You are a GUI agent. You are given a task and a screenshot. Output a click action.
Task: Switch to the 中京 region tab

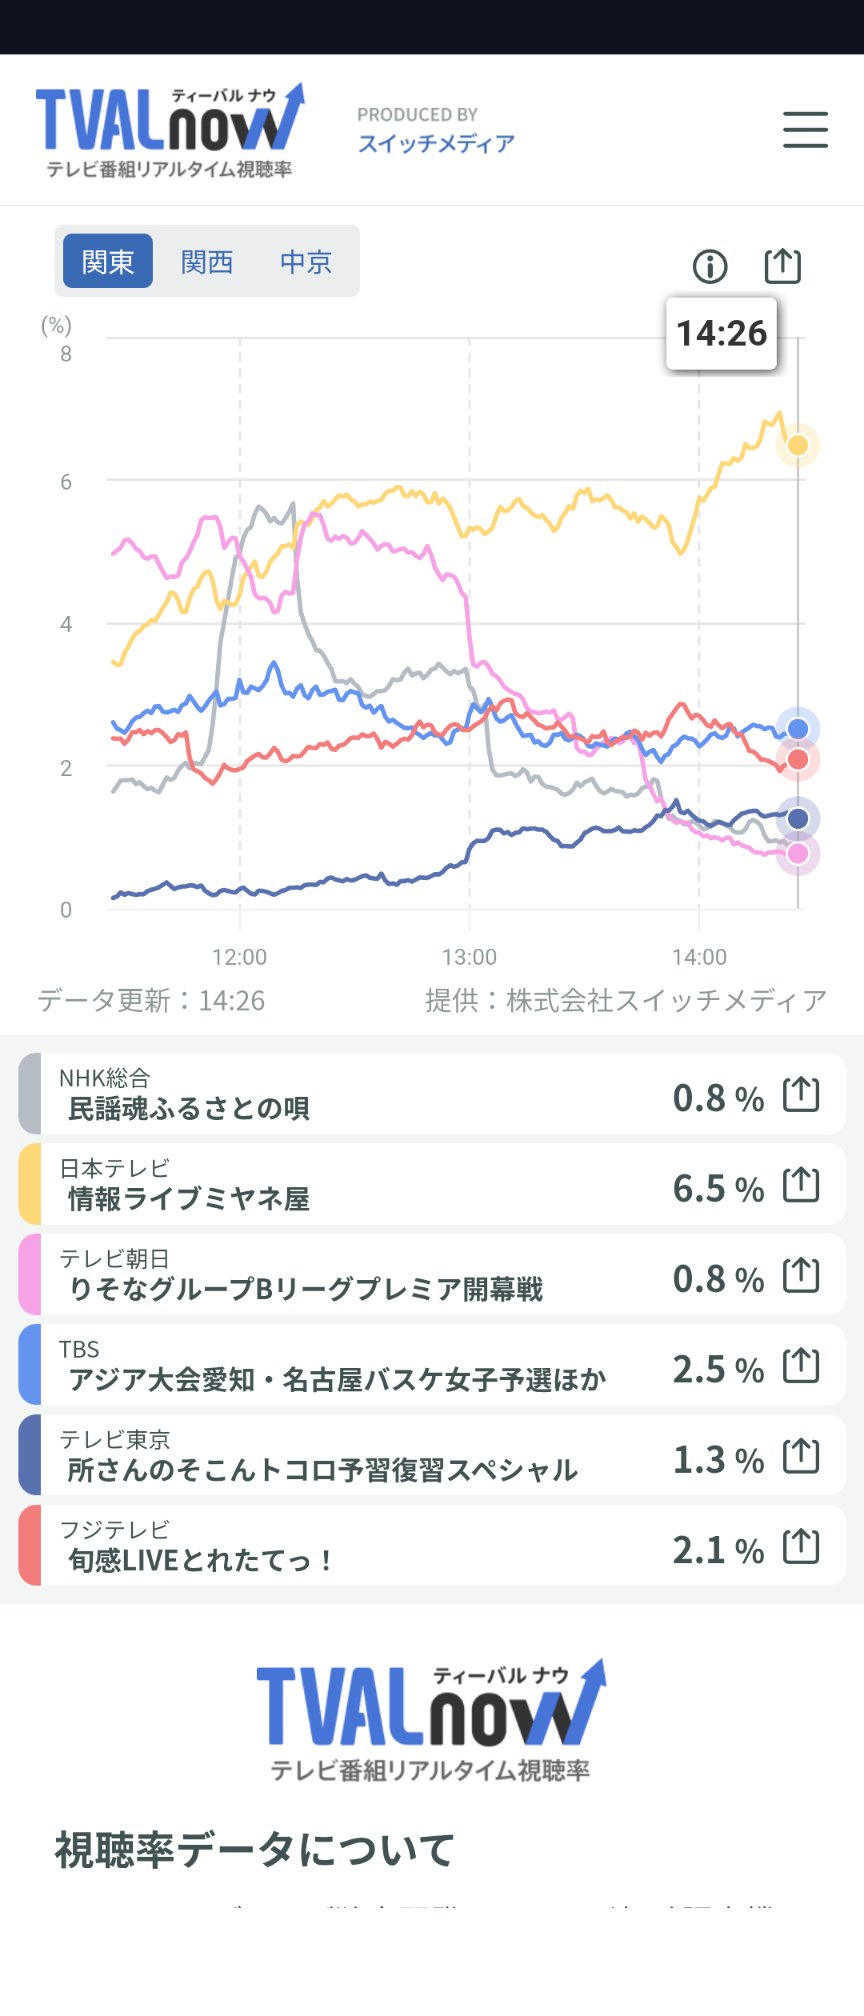click(306, 261)
